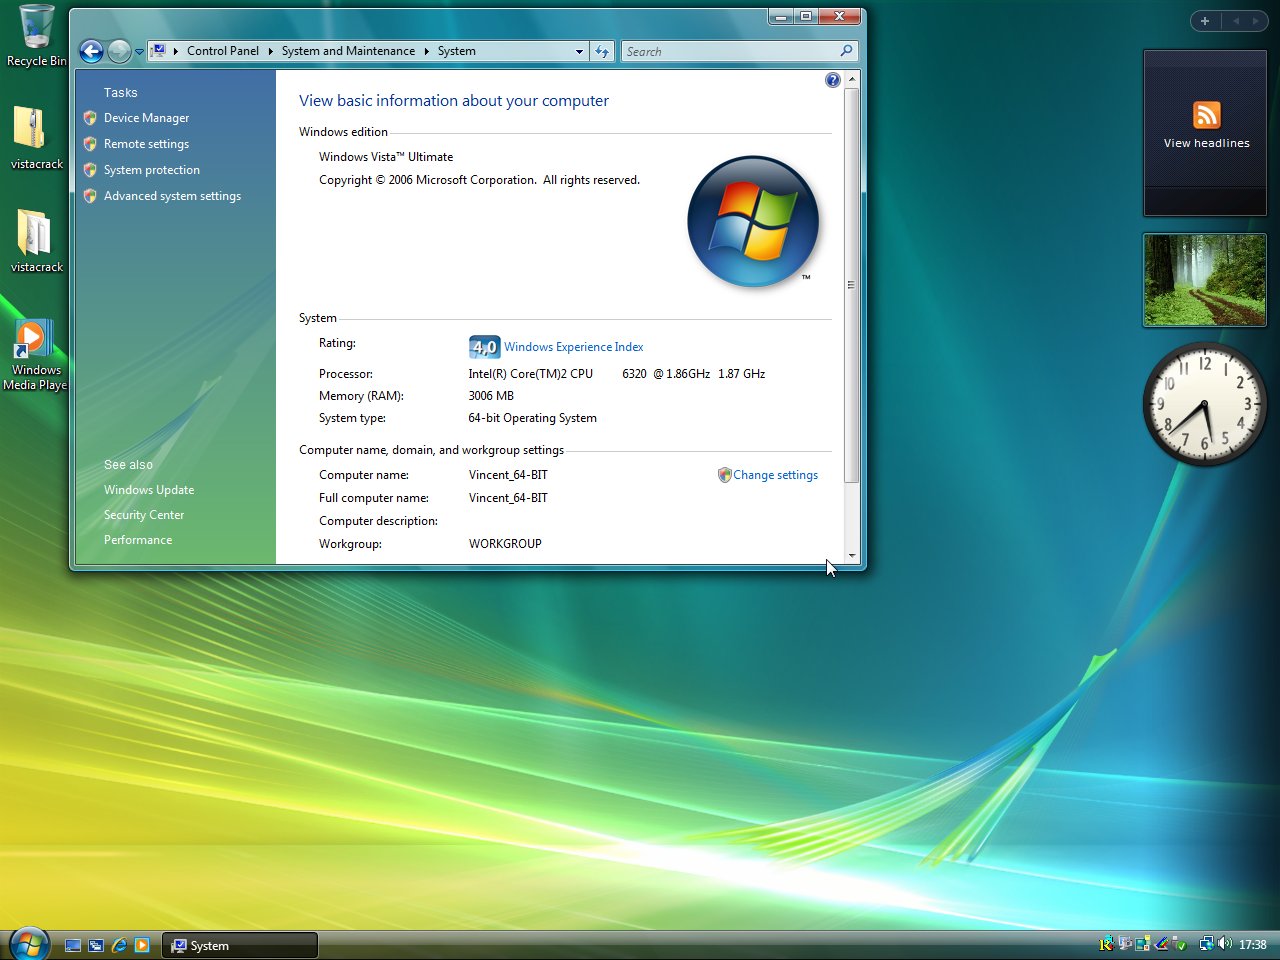Click the shield icon beside Advanced system settings

pos(90,196)
